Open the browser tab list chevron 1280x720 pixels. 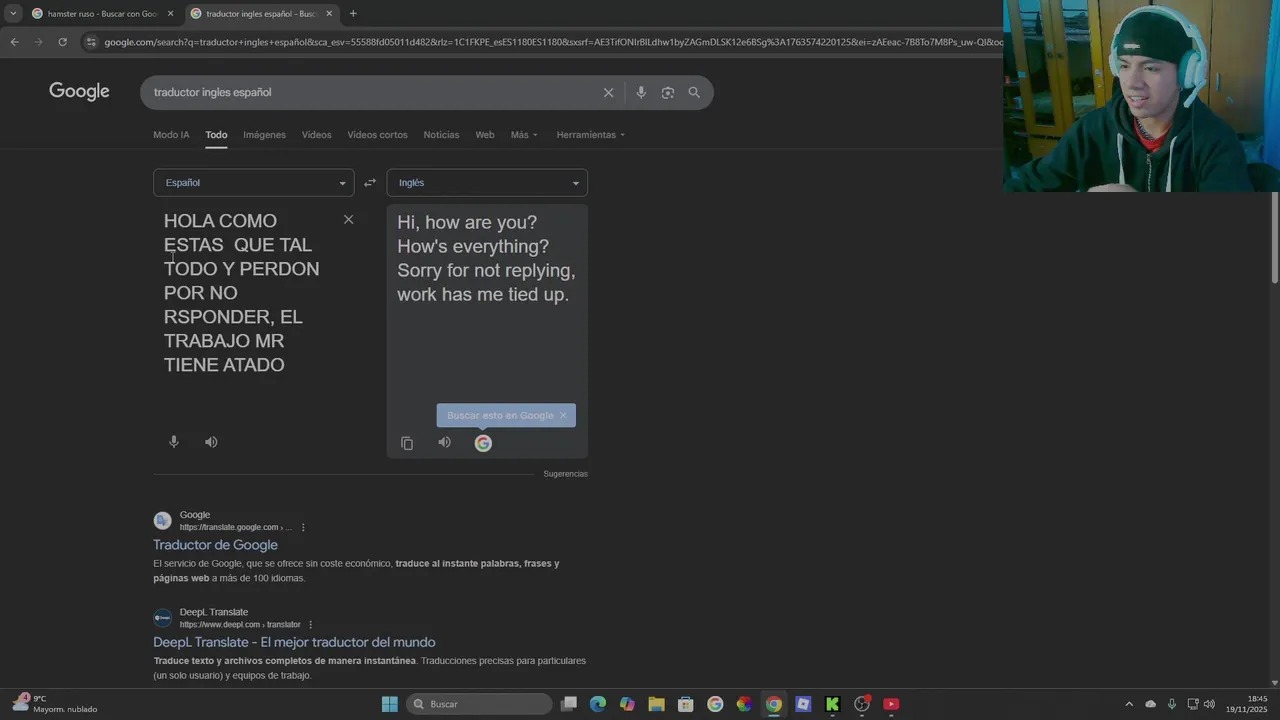13,14
